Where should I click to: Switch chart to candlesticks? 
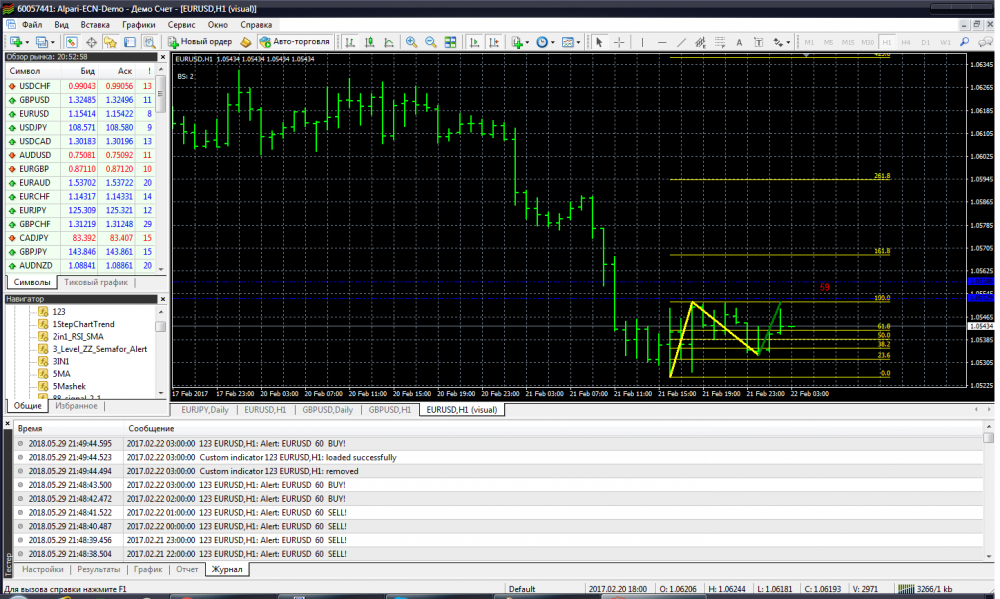point(369,42)
